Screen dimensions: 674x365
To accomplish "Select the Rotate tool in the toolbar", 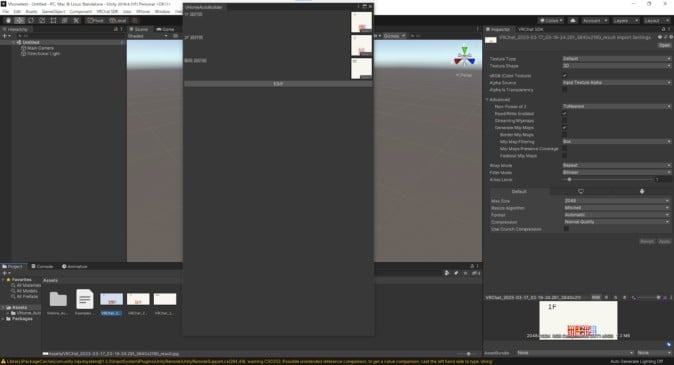I will tap(31, 21).
